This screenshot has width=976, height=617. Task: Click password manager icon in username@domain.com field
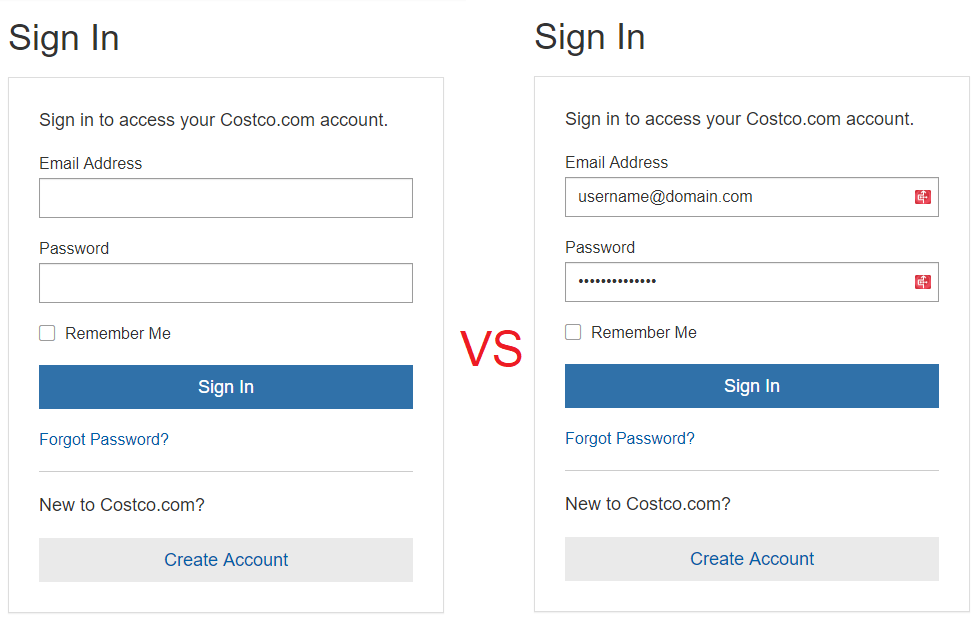(x=922, y=197)
